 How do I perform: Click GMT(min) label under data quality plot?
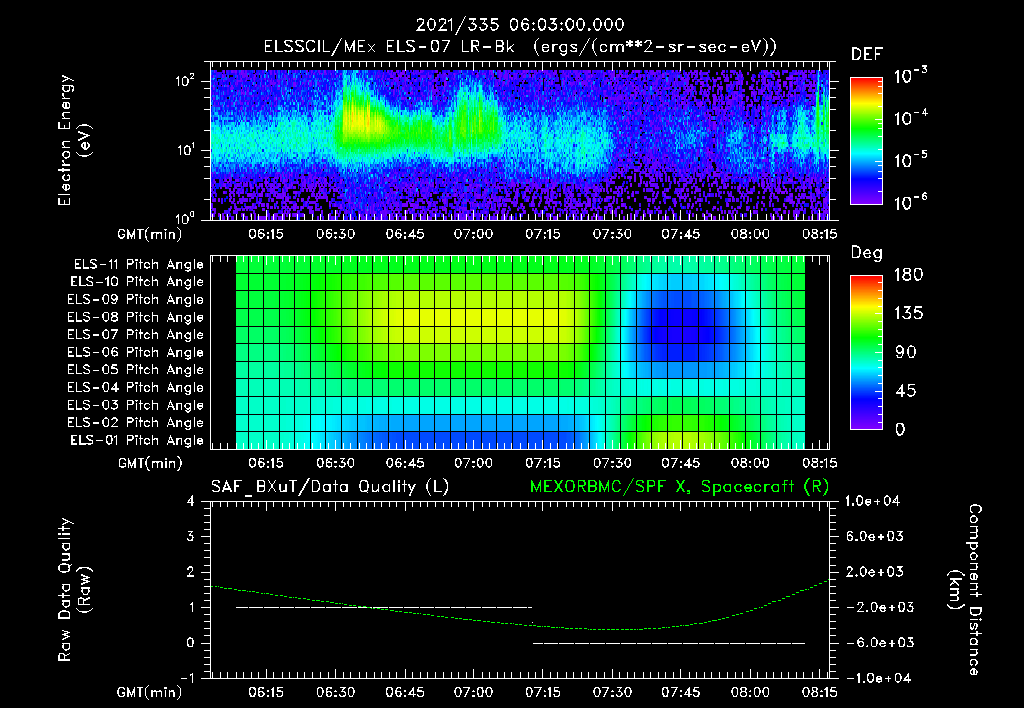pyautogui.click(x=150, y=692)
